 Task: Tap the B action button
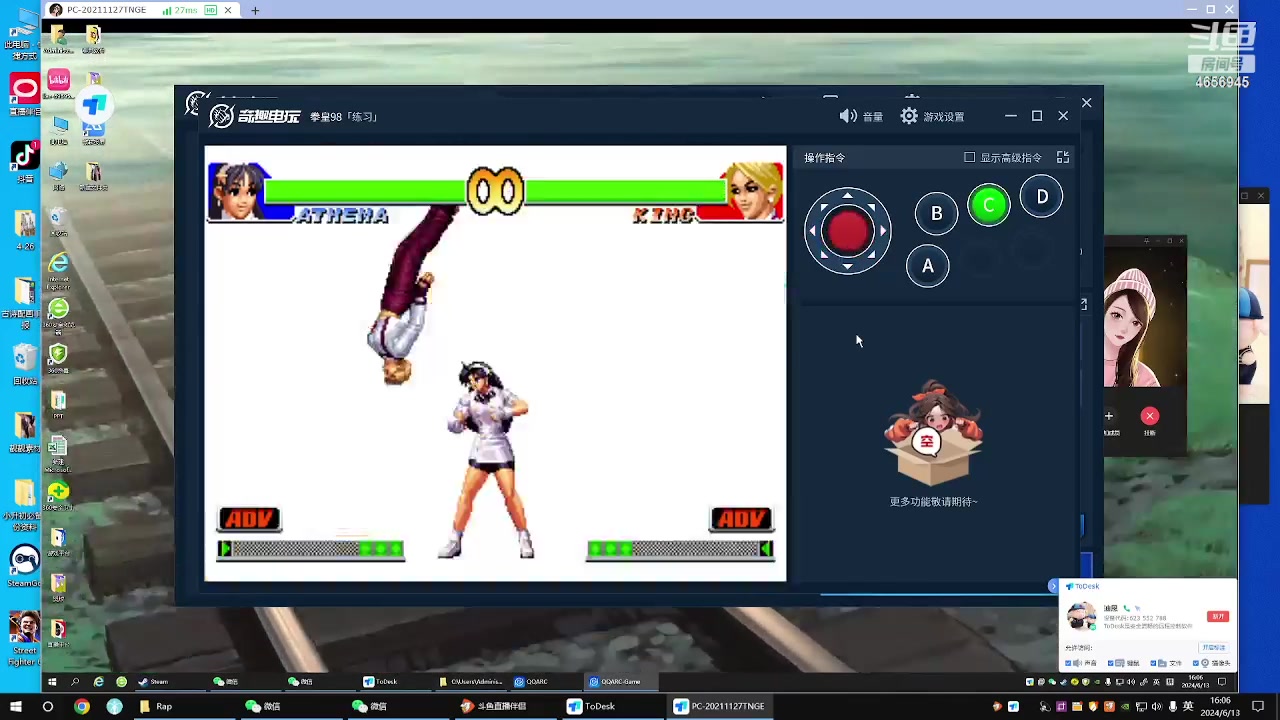click(x=937, y=213)
